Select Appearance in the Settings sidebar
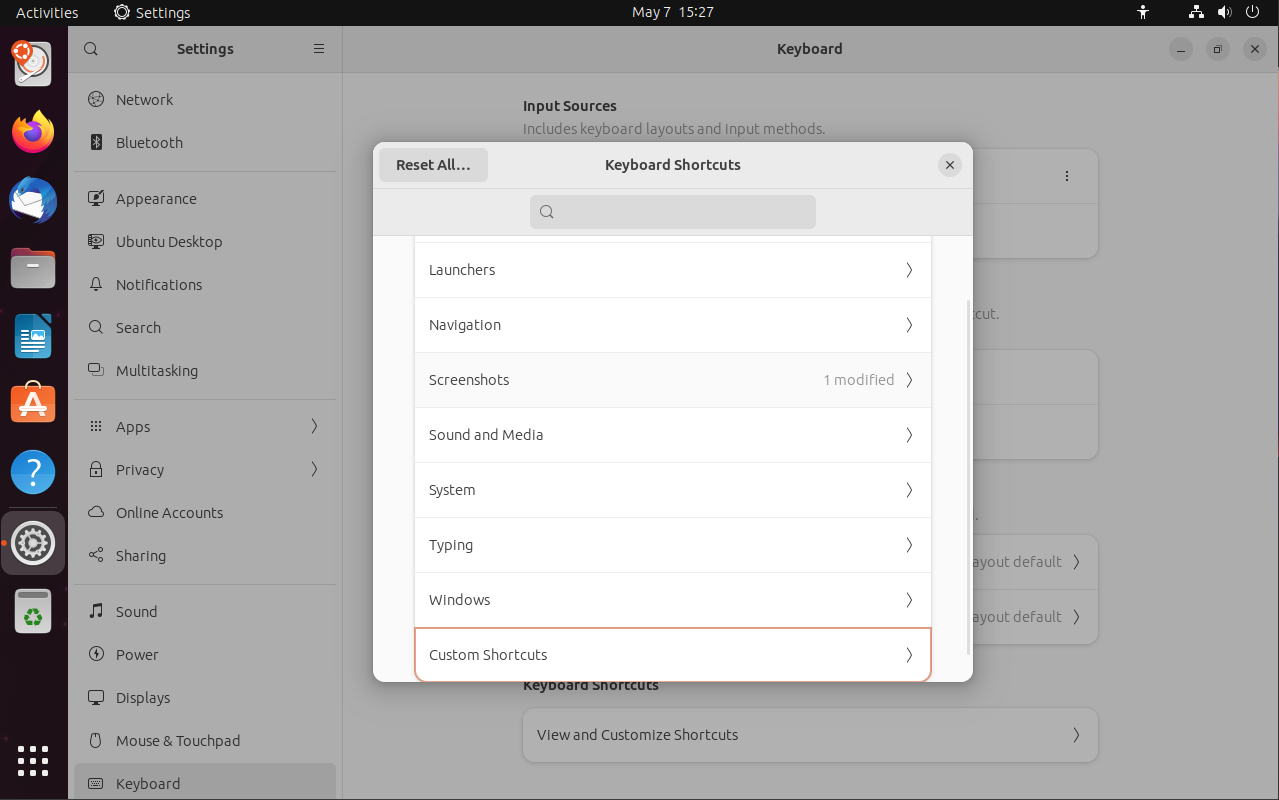 [205, 199]
